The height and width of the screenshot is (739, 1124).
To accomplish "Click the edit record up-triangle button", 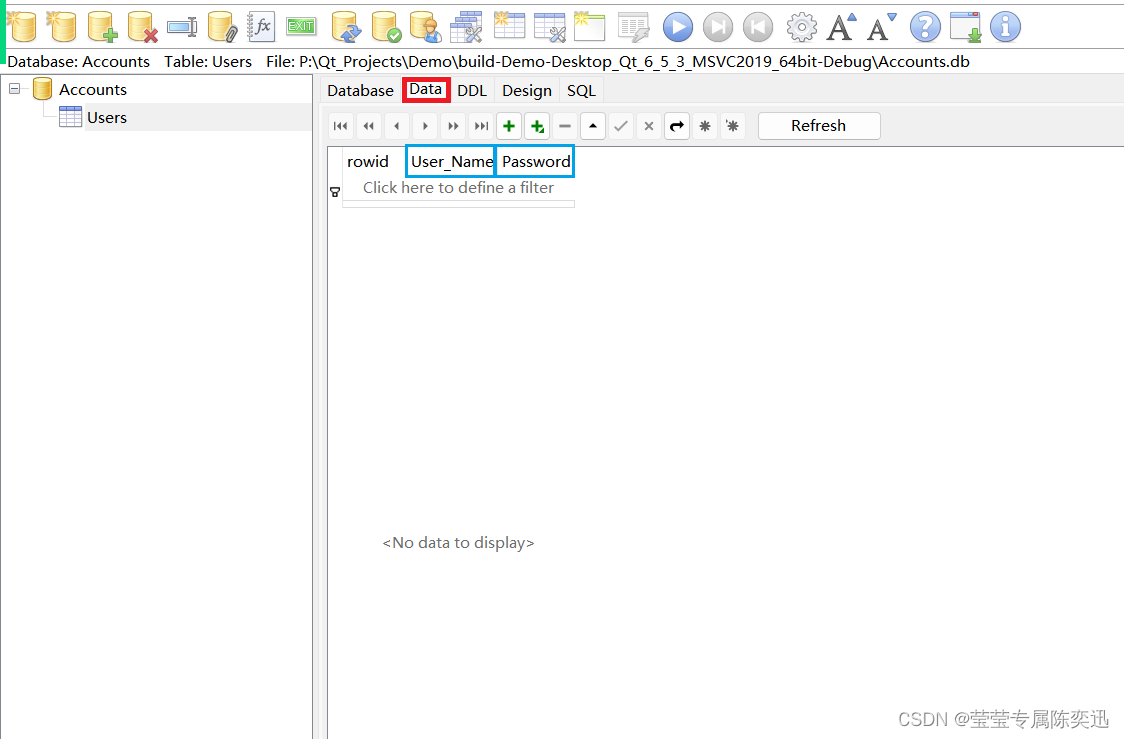I will [x=593, y=126].
